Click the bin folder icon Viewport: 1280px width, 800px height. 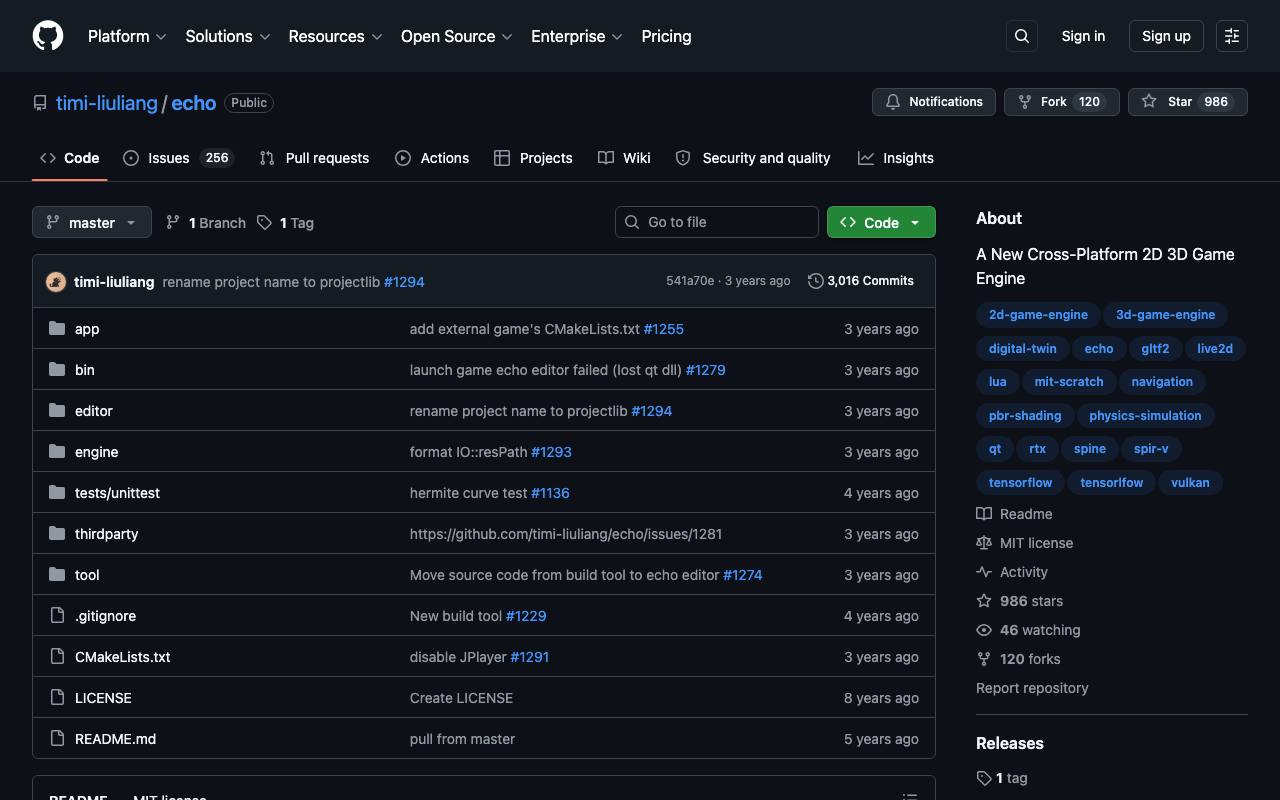point(57,370)
